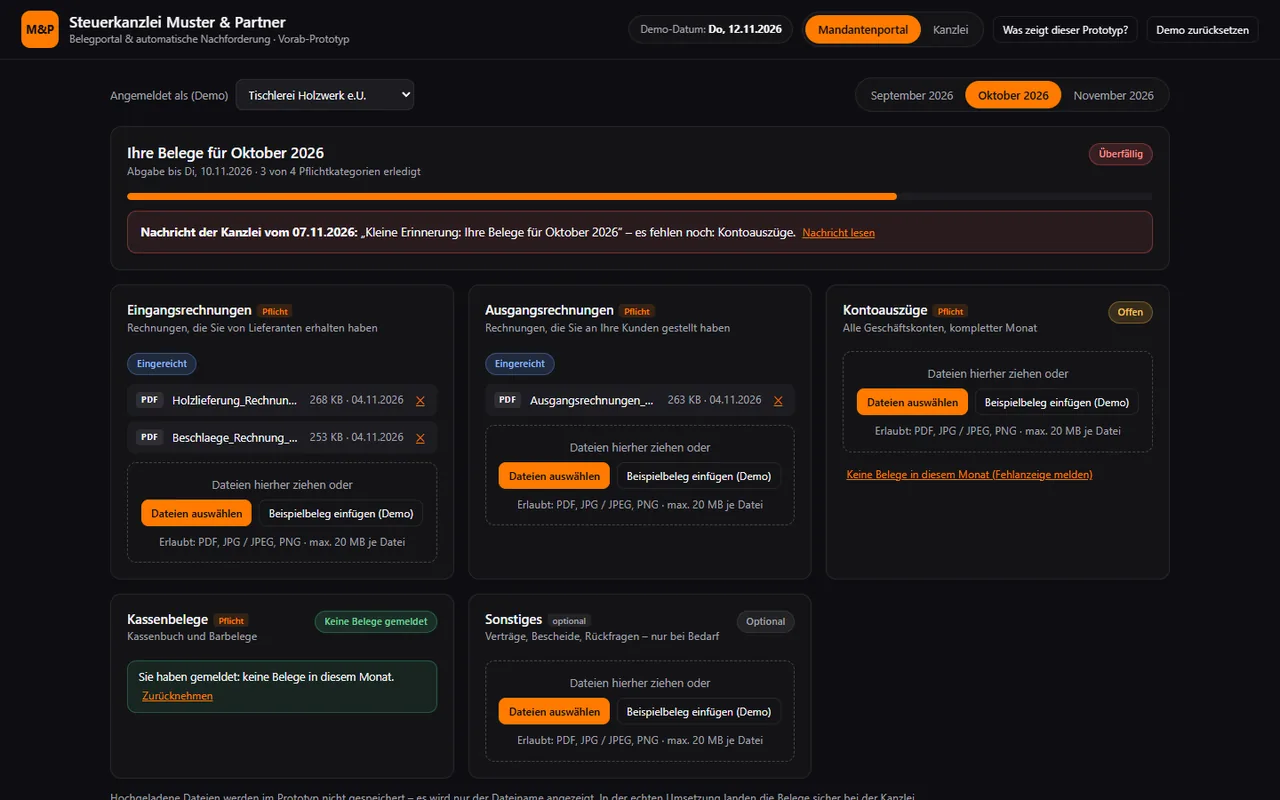This screenshot has height=800, width=1280.
Task: Click the Offen badge on Kontoauszüge
Action: pos(1130,312)
